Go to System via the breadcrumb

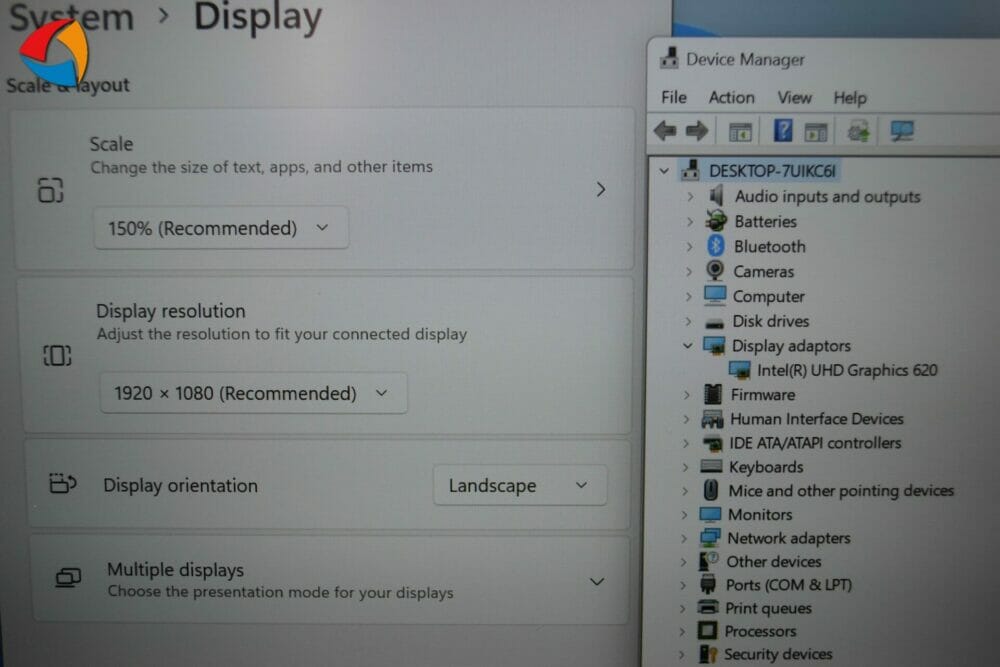pyautogui.click(x=71, y=17)
